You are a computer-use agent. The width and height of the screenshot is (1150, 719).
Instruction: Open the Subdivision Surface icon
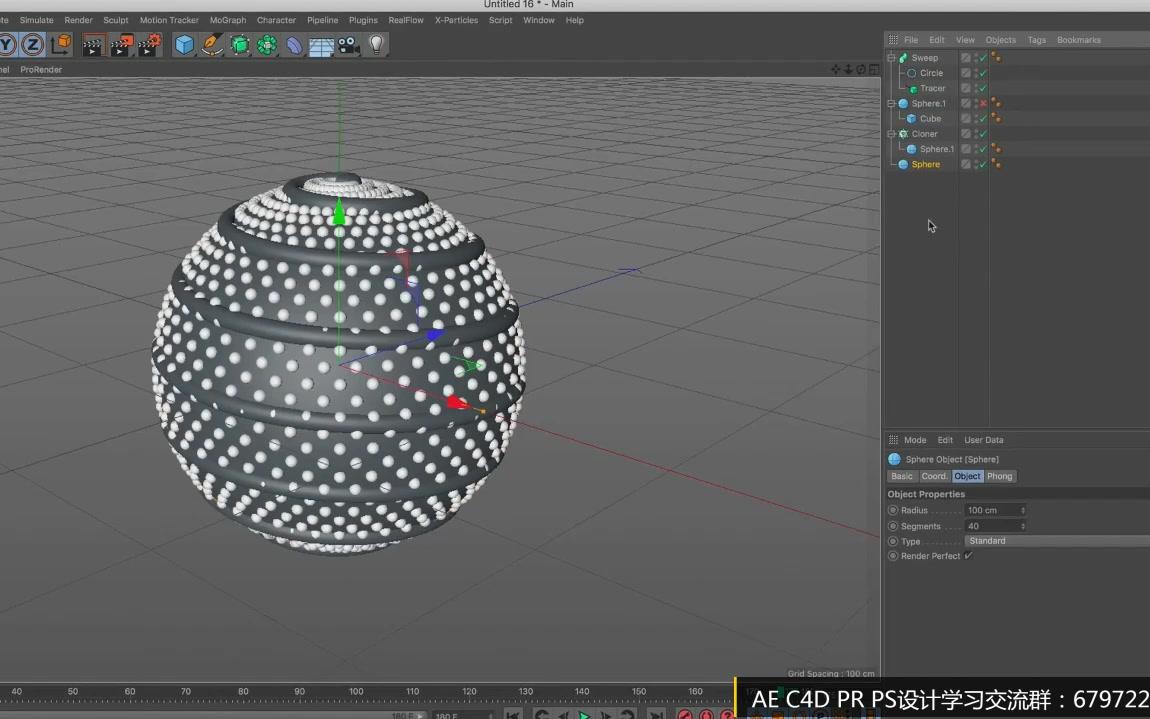pos(240,45)
